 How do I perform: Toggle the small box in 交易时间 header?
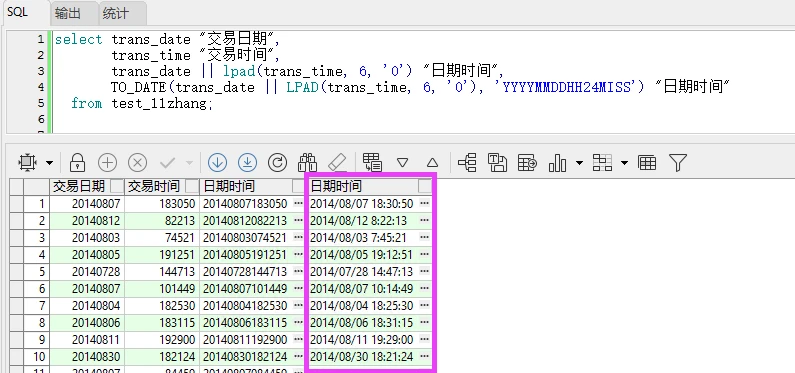192,186
